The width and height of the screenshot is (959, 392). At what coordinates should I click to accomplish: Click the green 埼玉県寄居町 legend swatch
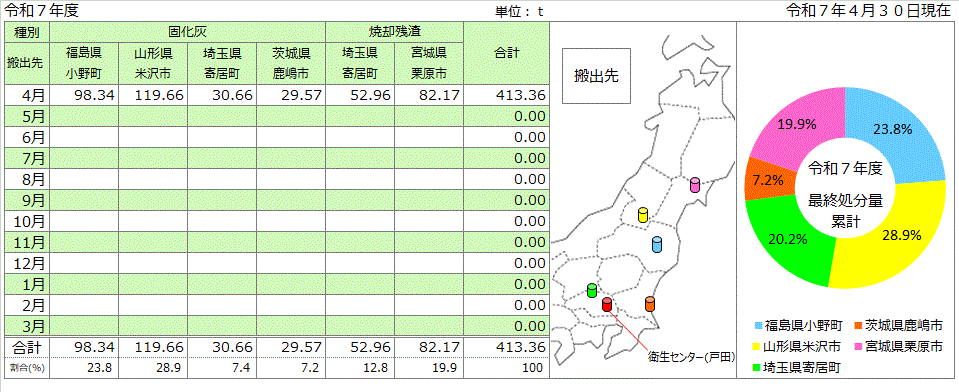tap(757, 368)
